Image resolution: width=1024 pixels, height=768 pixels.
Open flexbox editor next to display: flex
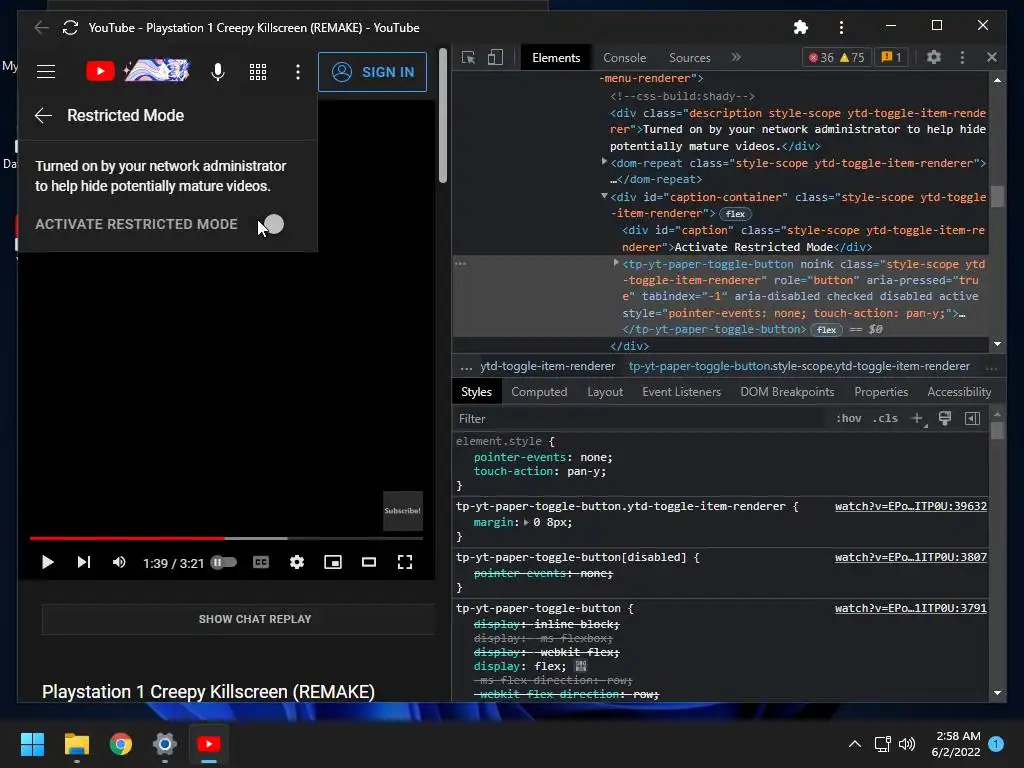click(581, 666)
